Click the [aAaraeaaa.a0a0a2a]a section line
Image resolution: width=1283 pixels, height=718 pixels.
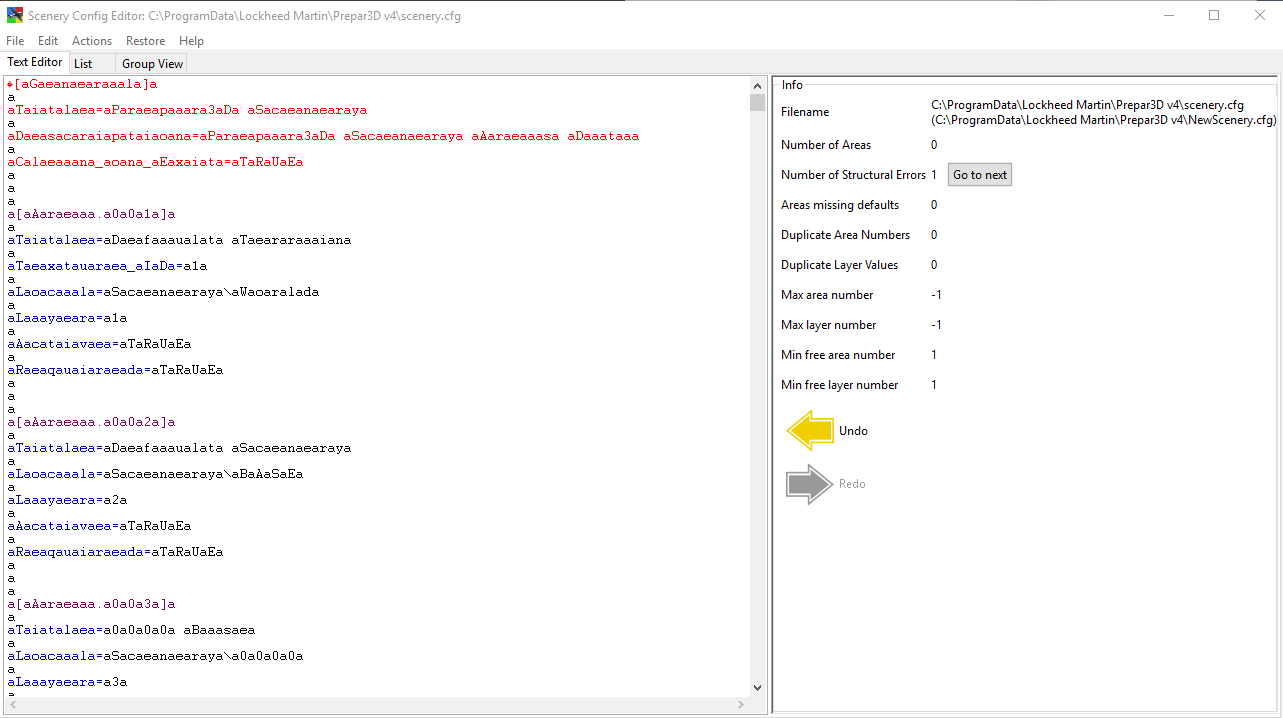point(91,422)
